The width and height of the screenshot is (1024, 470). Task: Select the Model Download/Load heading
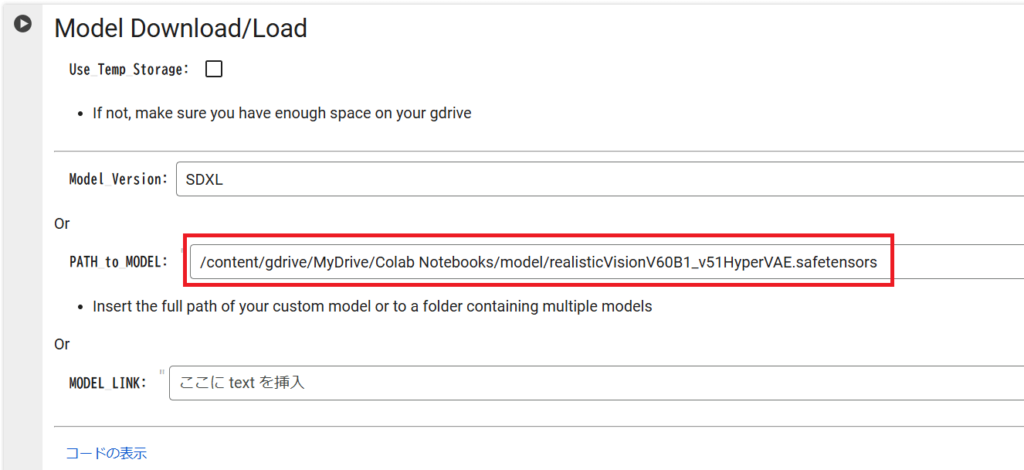(180, 28)
